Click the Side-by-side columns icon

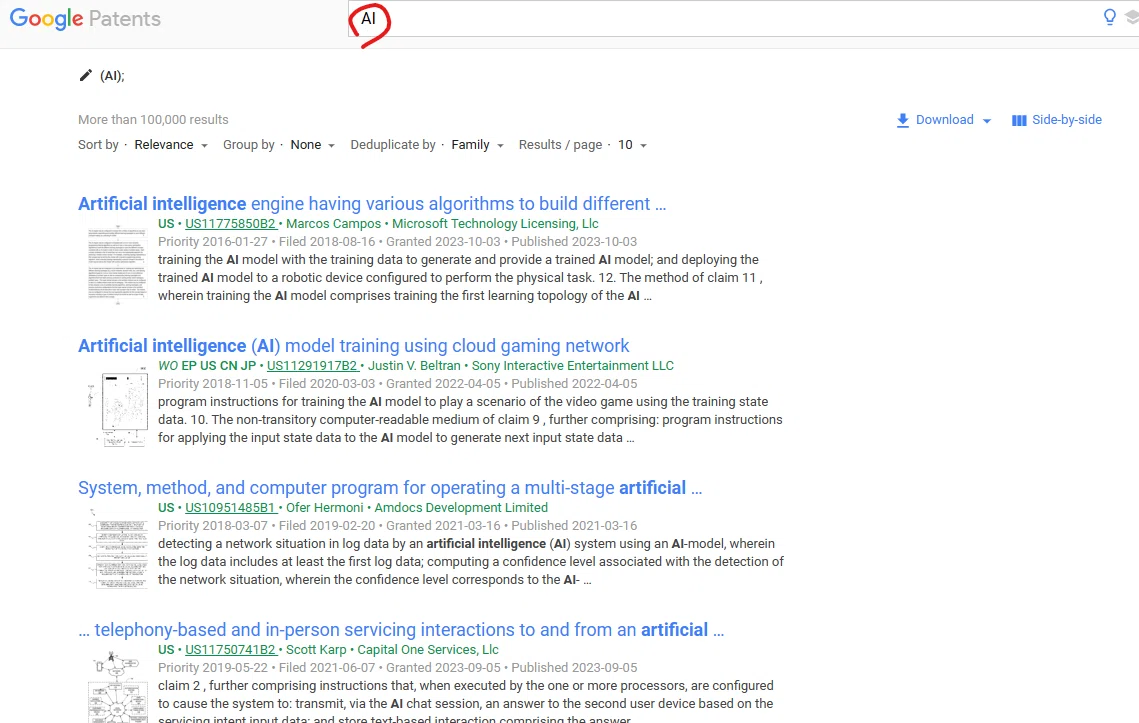pos(1019,121)
